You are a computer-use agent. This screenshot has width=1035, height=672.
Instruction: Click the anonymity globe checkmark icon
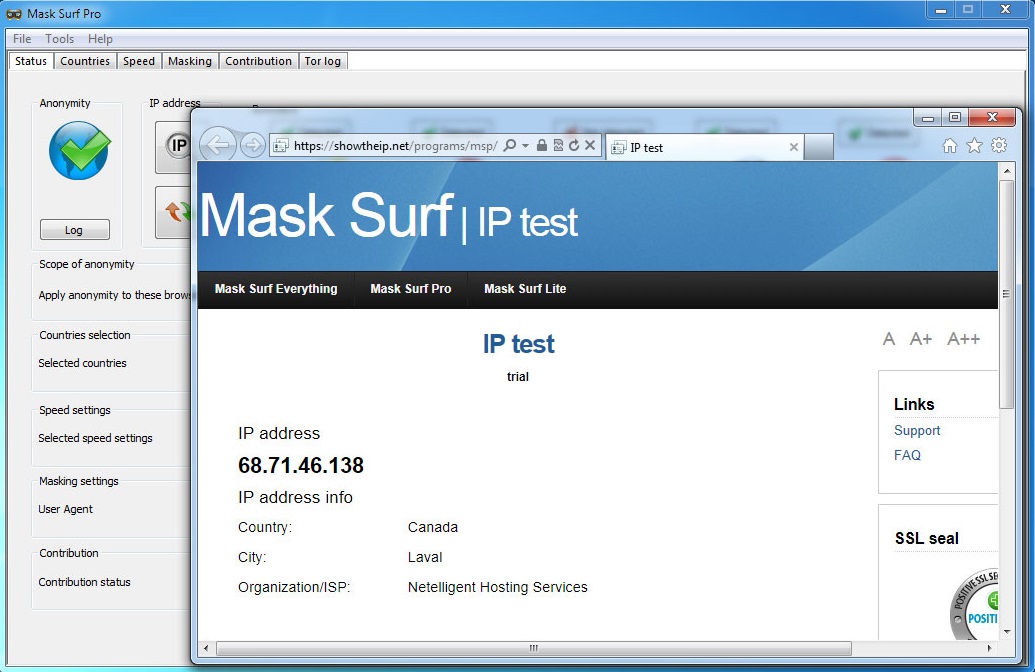point(80,150)
